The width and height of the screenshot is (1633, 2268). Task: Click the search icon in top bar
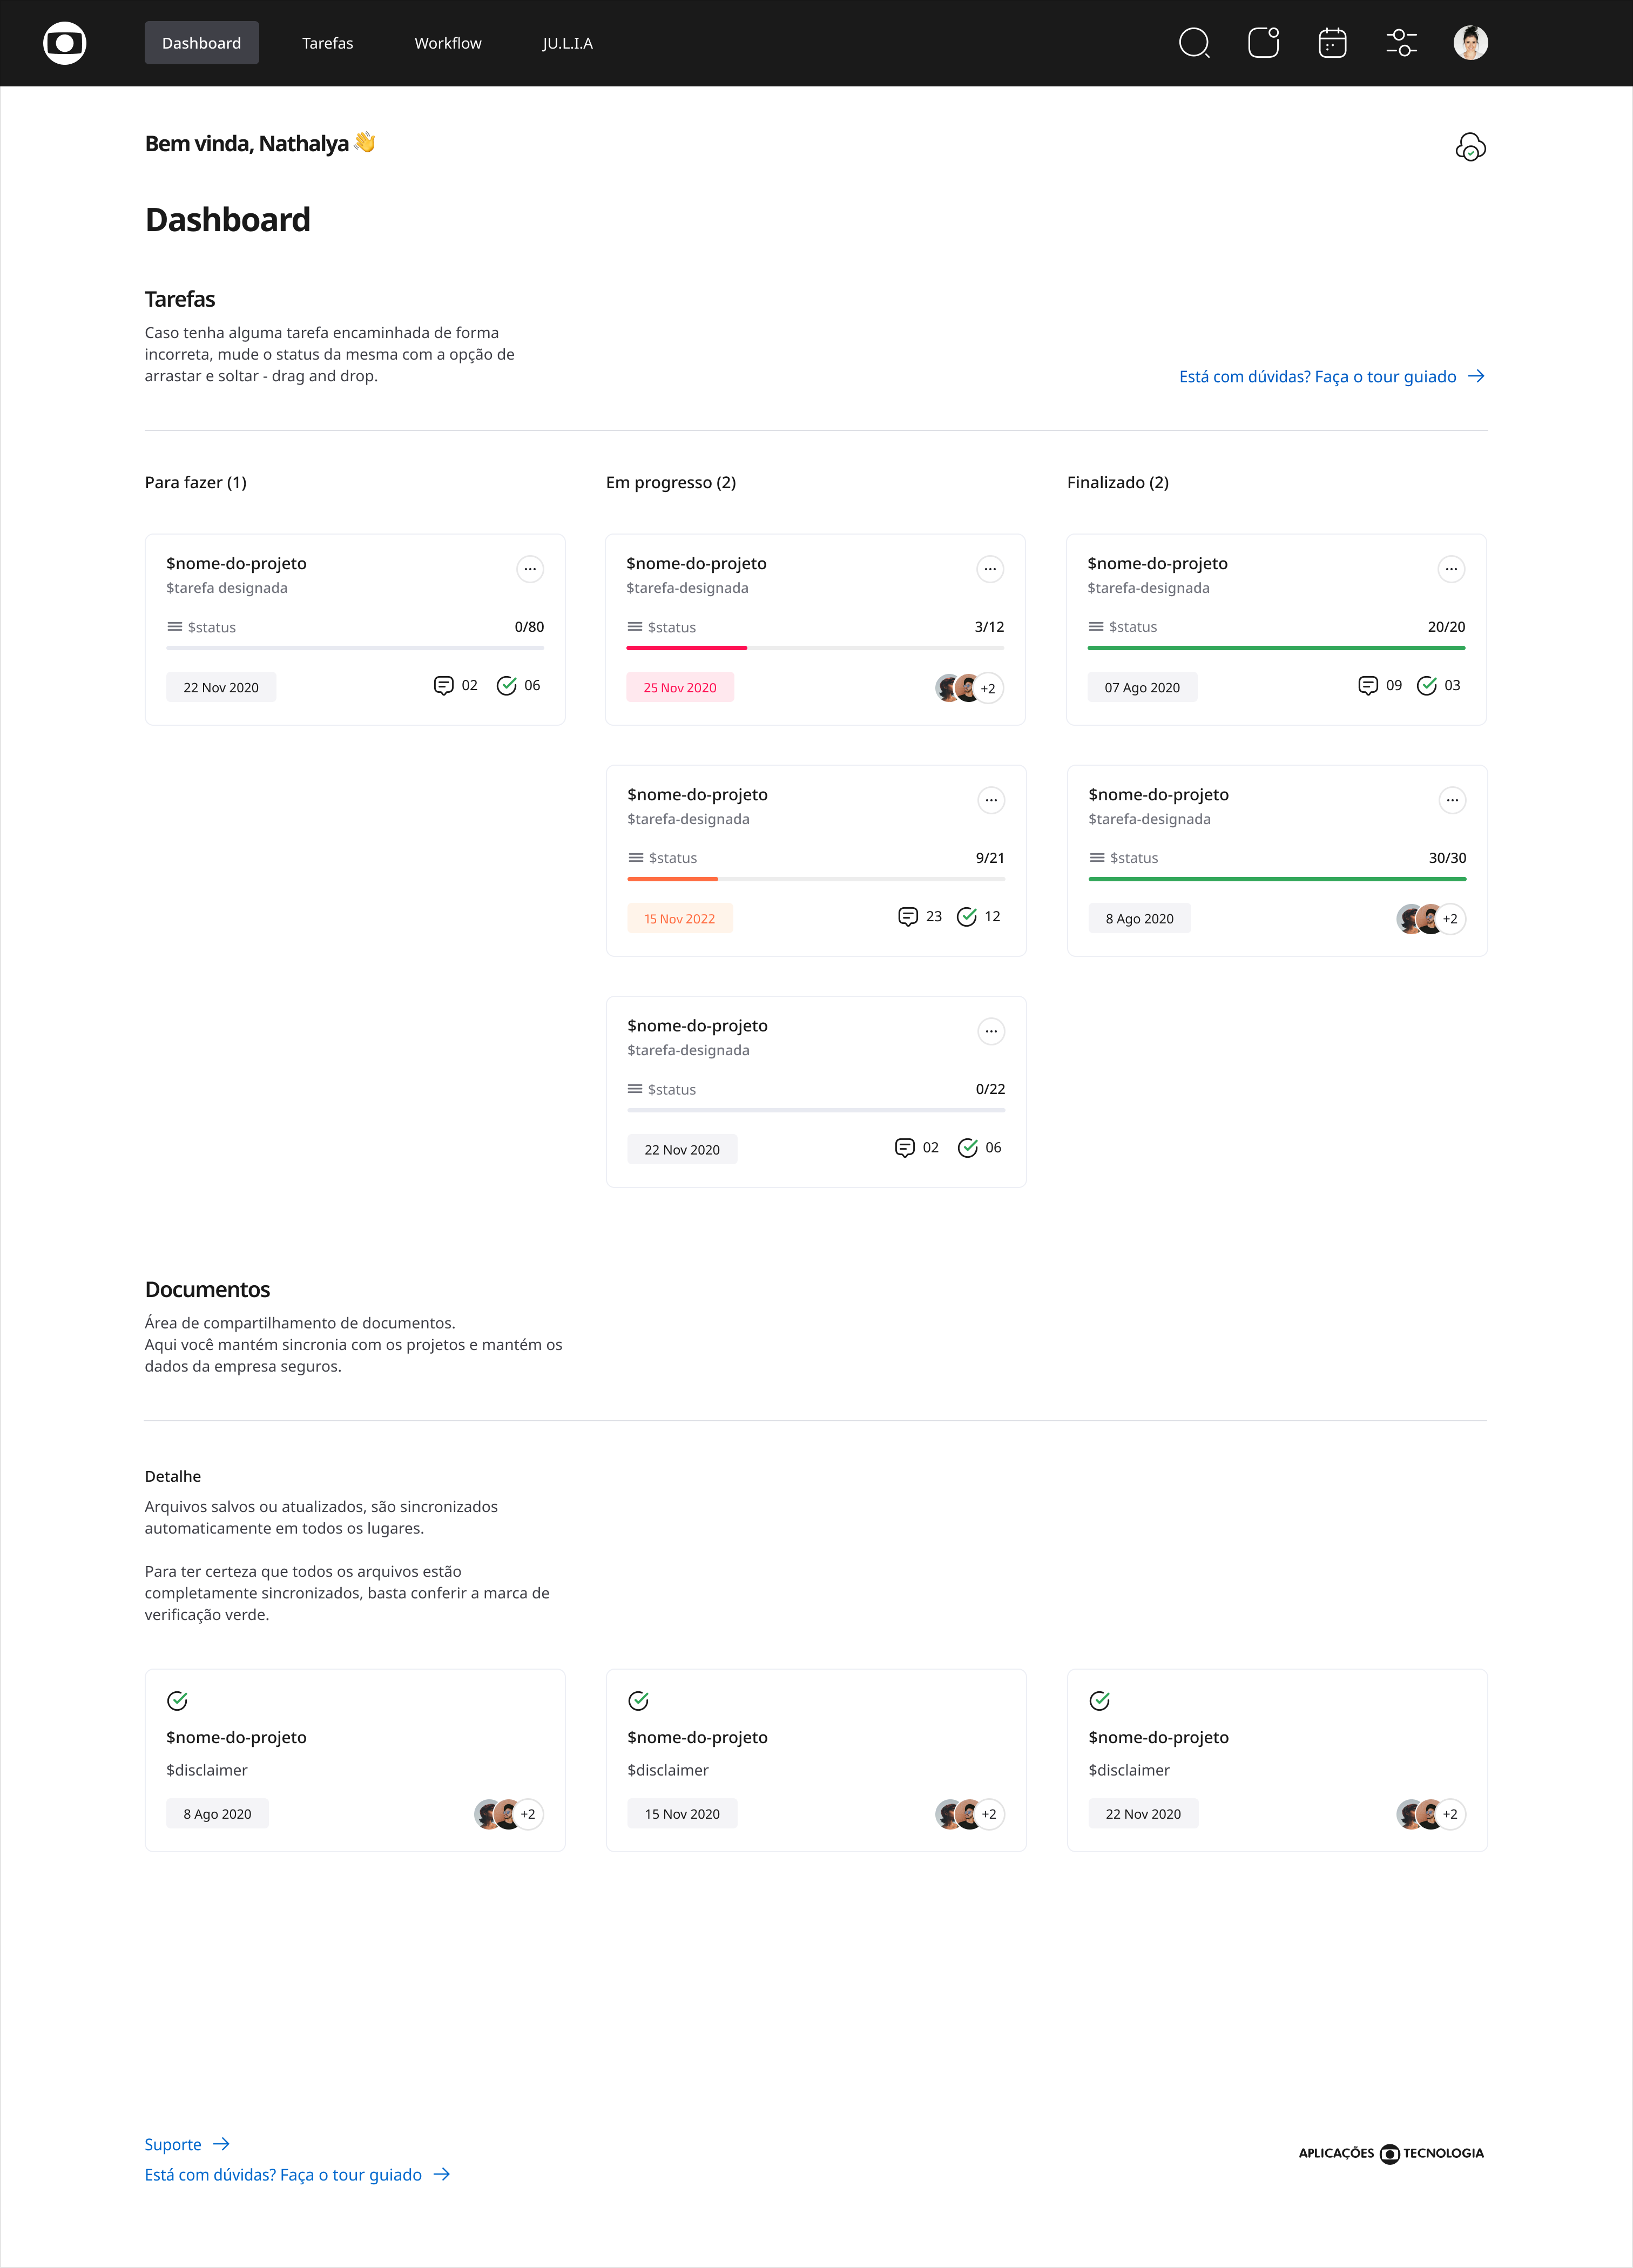[1194, 43]
